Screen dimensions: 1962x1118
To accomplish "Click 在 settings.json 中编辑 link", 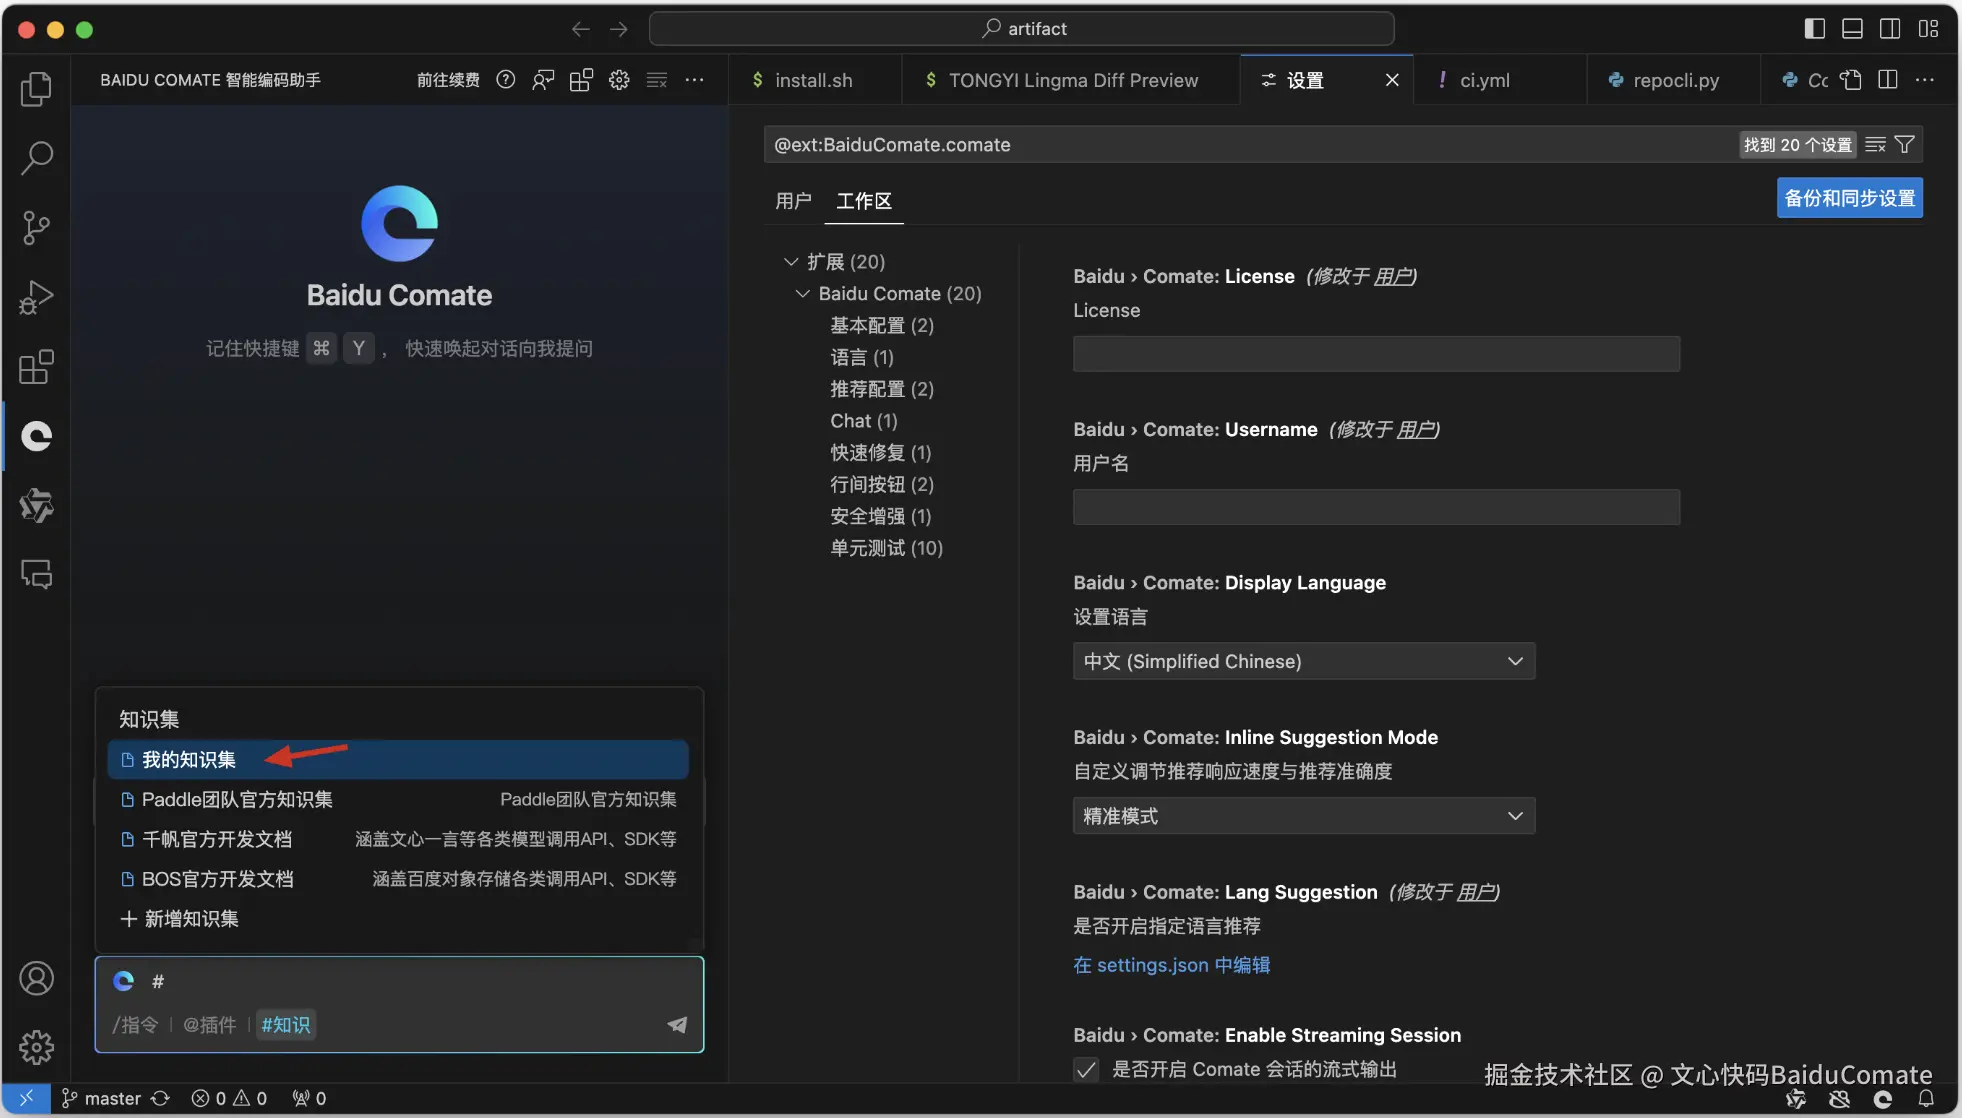I will click(x=1171, y=965).
